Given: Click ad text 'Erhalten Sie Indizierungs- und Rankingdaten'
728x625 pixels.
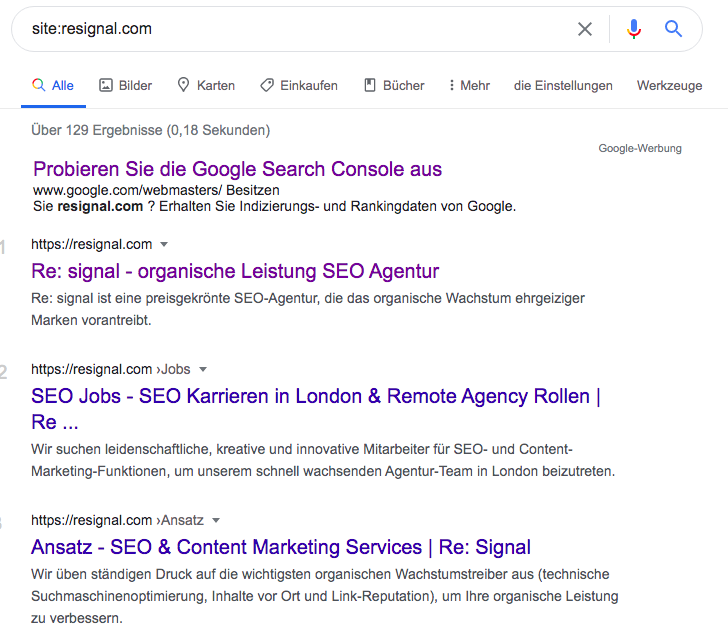Looking at the screenshot, I should pyautogui.click(x=338, y=206).
